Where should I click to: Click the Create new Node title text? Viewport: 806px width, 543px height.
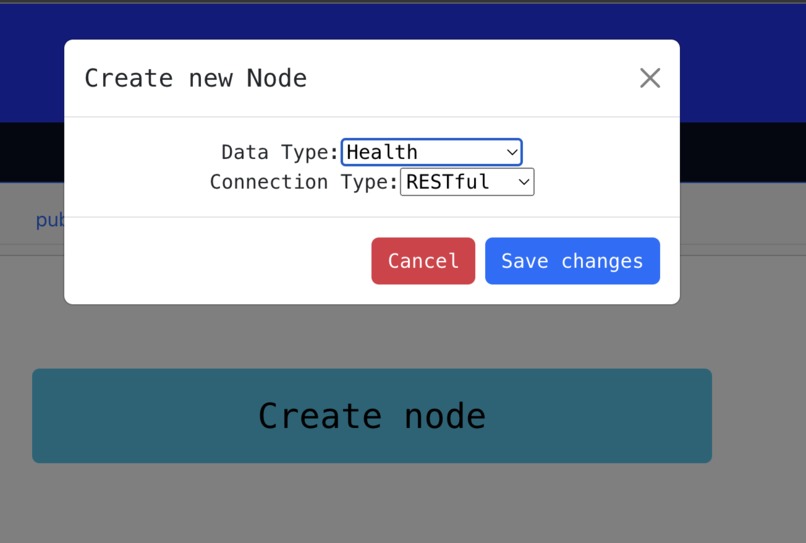click(x=196, y=78)
